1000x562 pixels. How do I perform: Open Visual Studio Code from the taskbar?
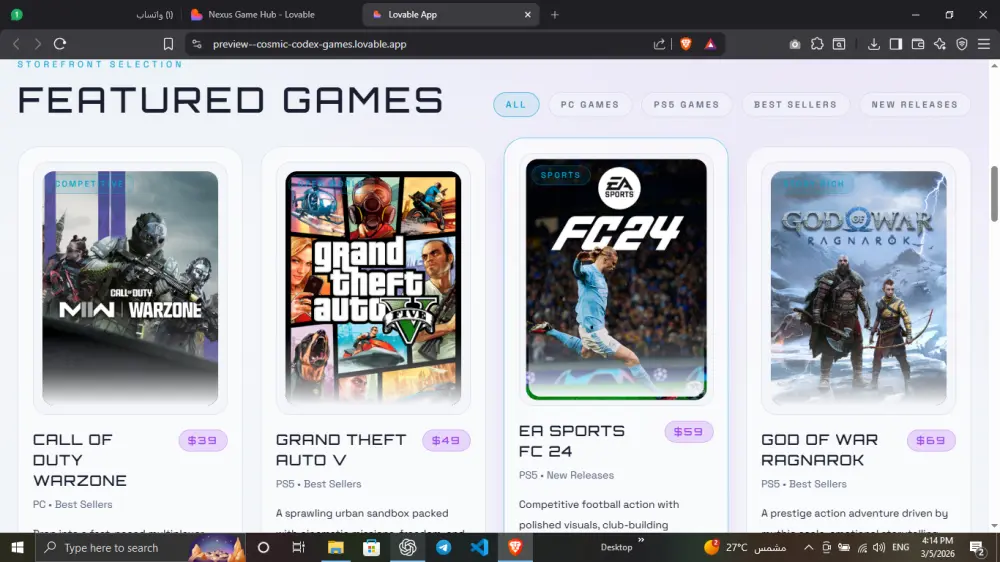pyautogui.click(x=480, y=547)
